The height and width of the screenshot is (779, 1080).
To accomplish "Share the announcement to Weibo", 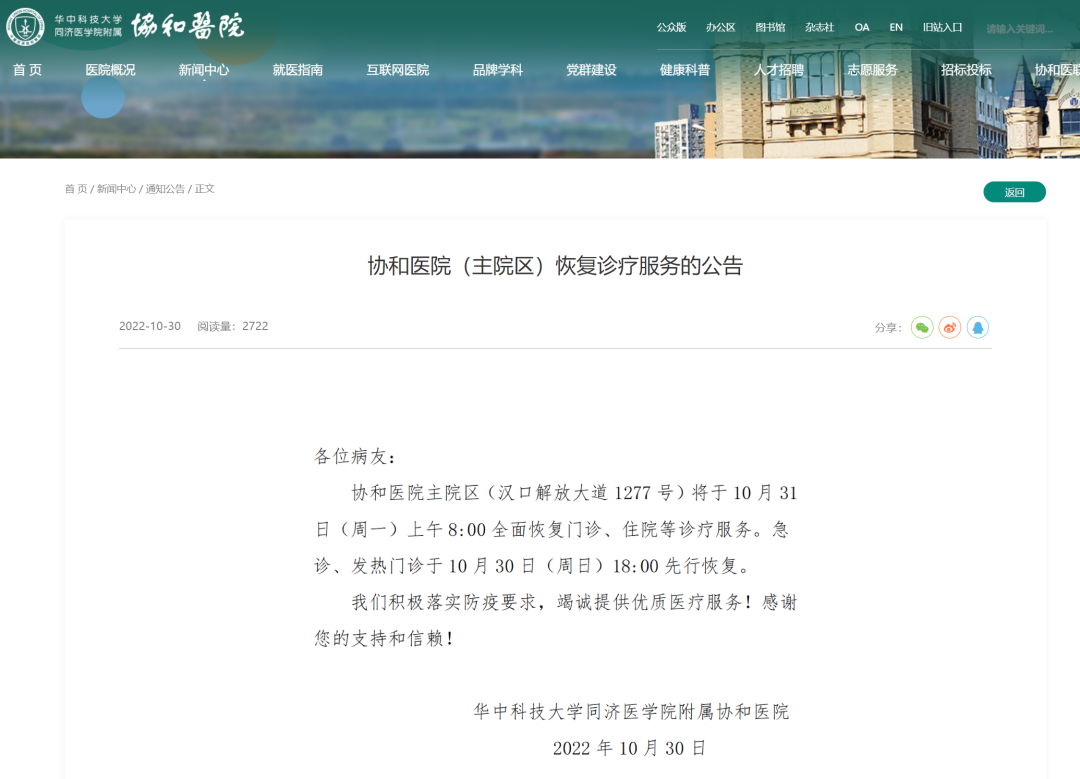I will (x=950, y=327).
